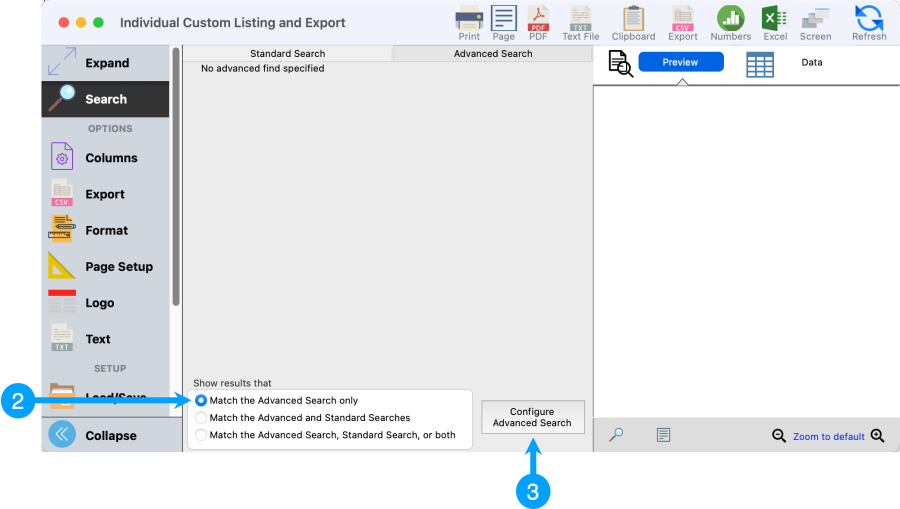
Task: Switch to the Standard Search tab
Action: click(x=287, y=54)
